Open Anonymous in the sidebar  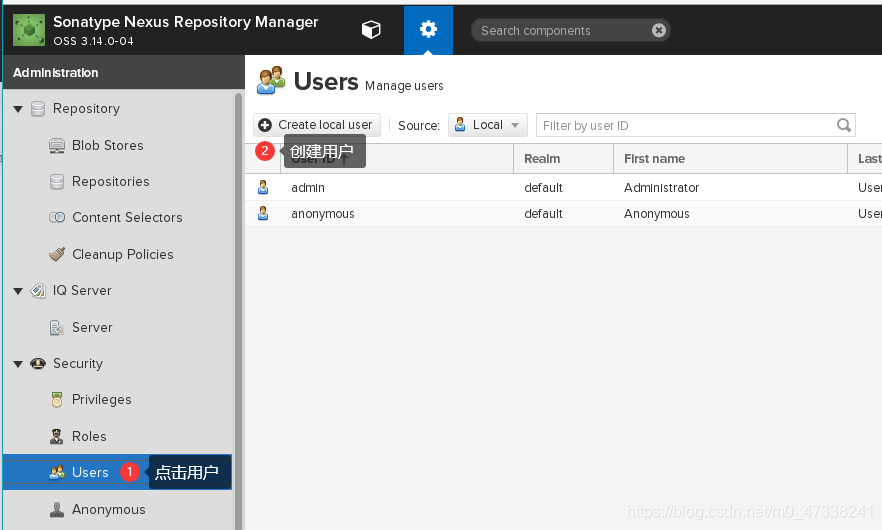point(109,510)
